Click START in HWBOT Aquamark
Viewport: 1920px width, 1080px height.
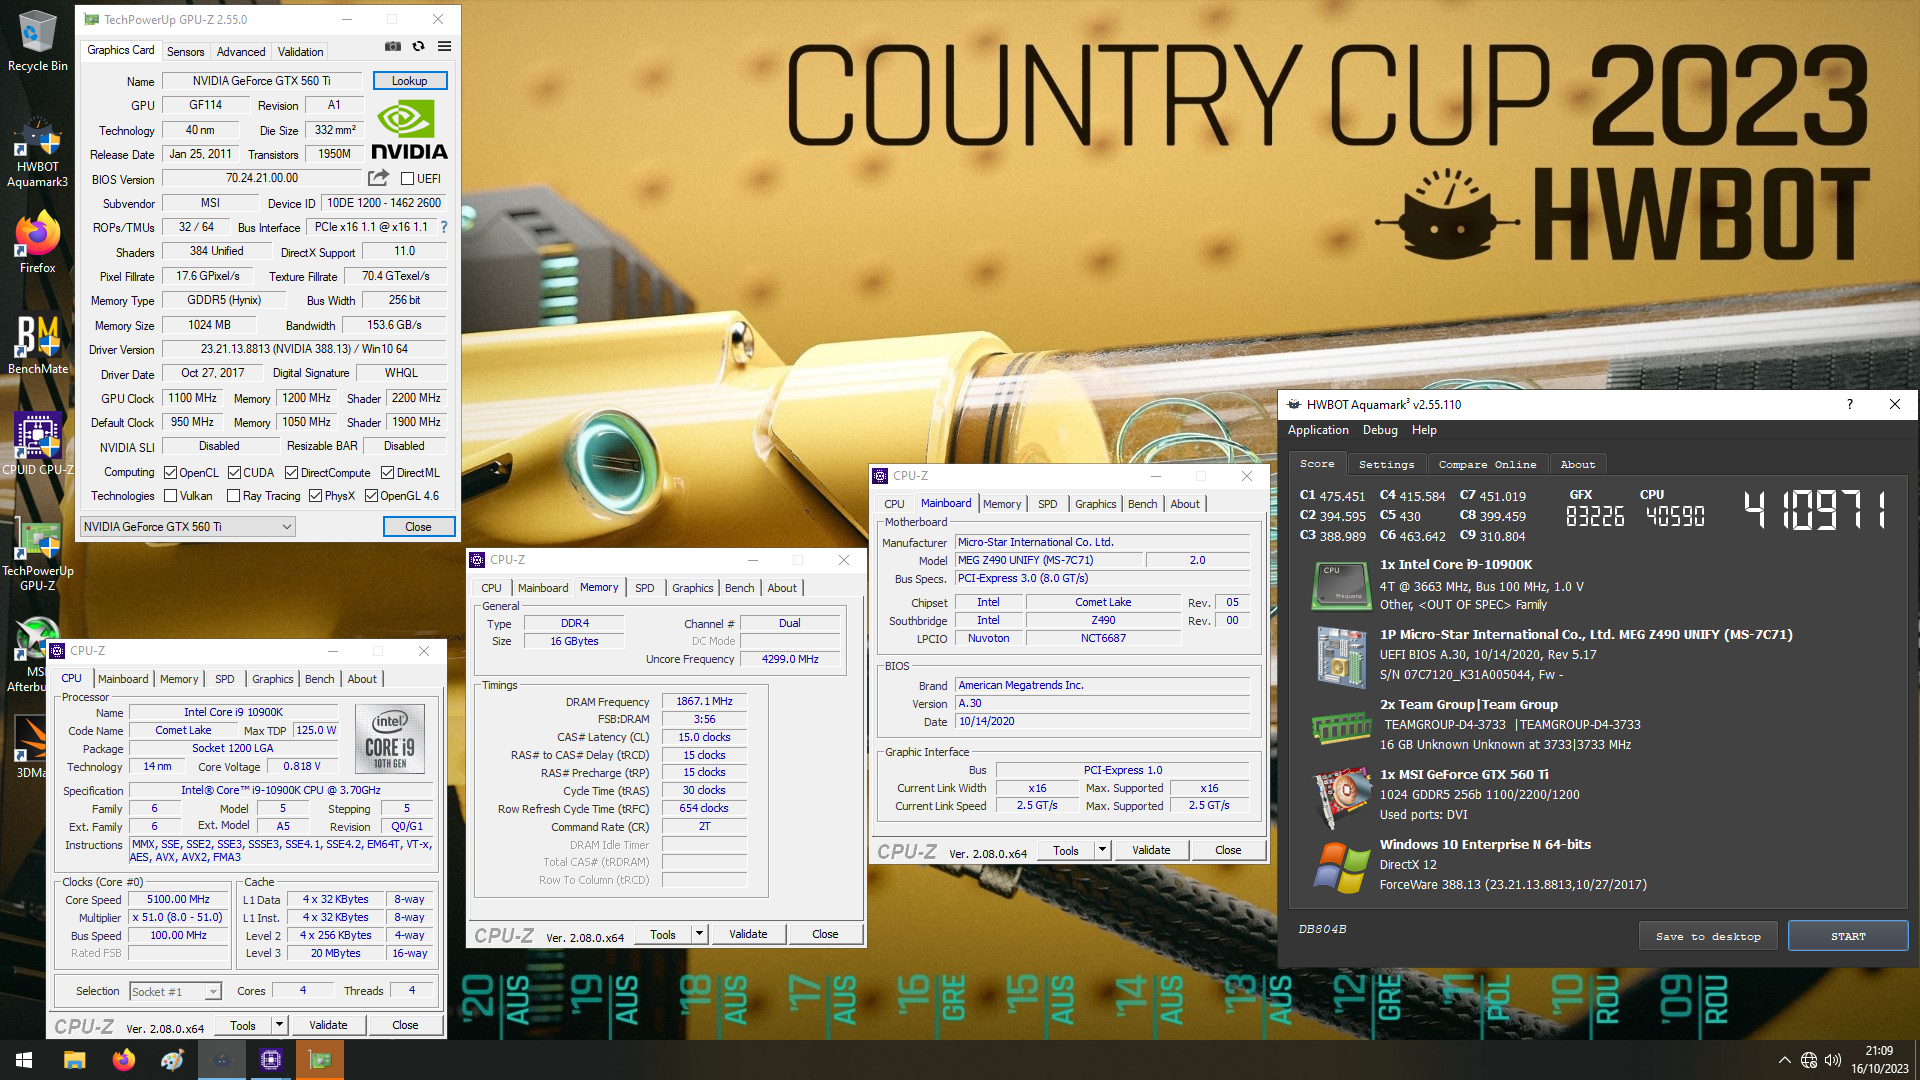click(x=1847, y=936)
